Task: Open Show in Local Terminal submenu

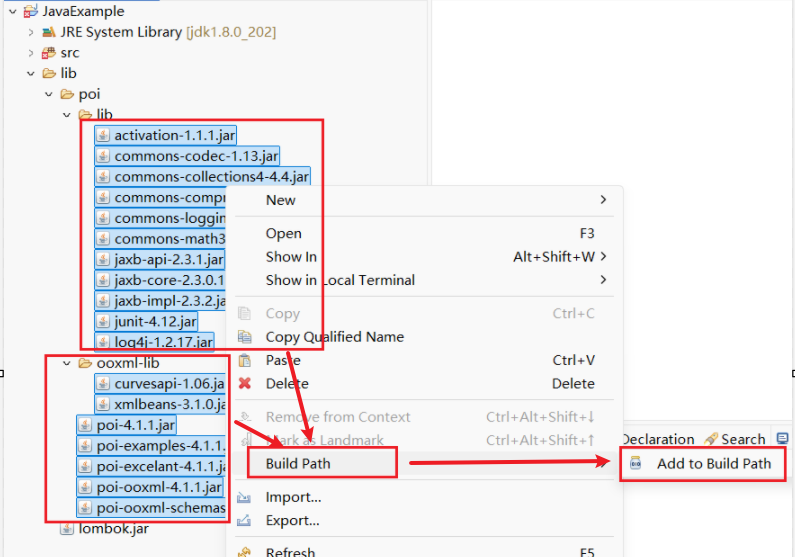Action: 424,280
